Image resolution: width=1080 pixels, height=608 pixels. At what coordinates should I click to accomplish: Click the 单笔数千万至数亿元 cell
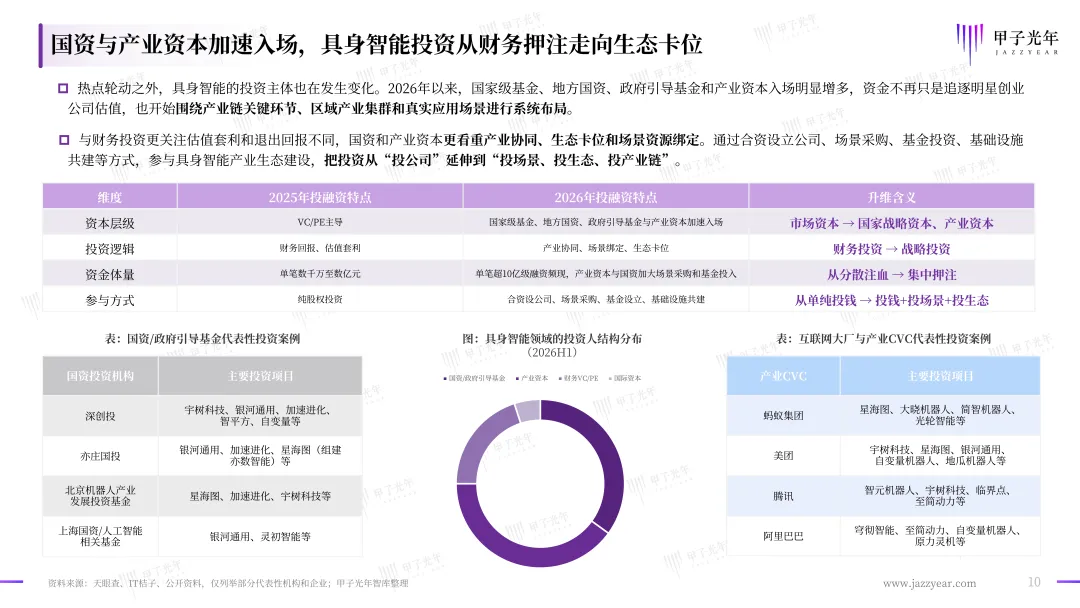point(320,274)
